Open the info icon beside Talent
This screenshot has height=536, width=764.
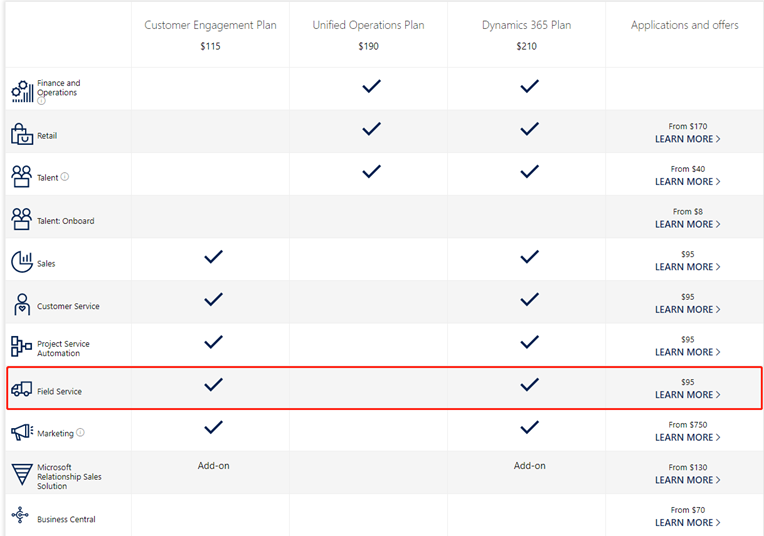65,177
